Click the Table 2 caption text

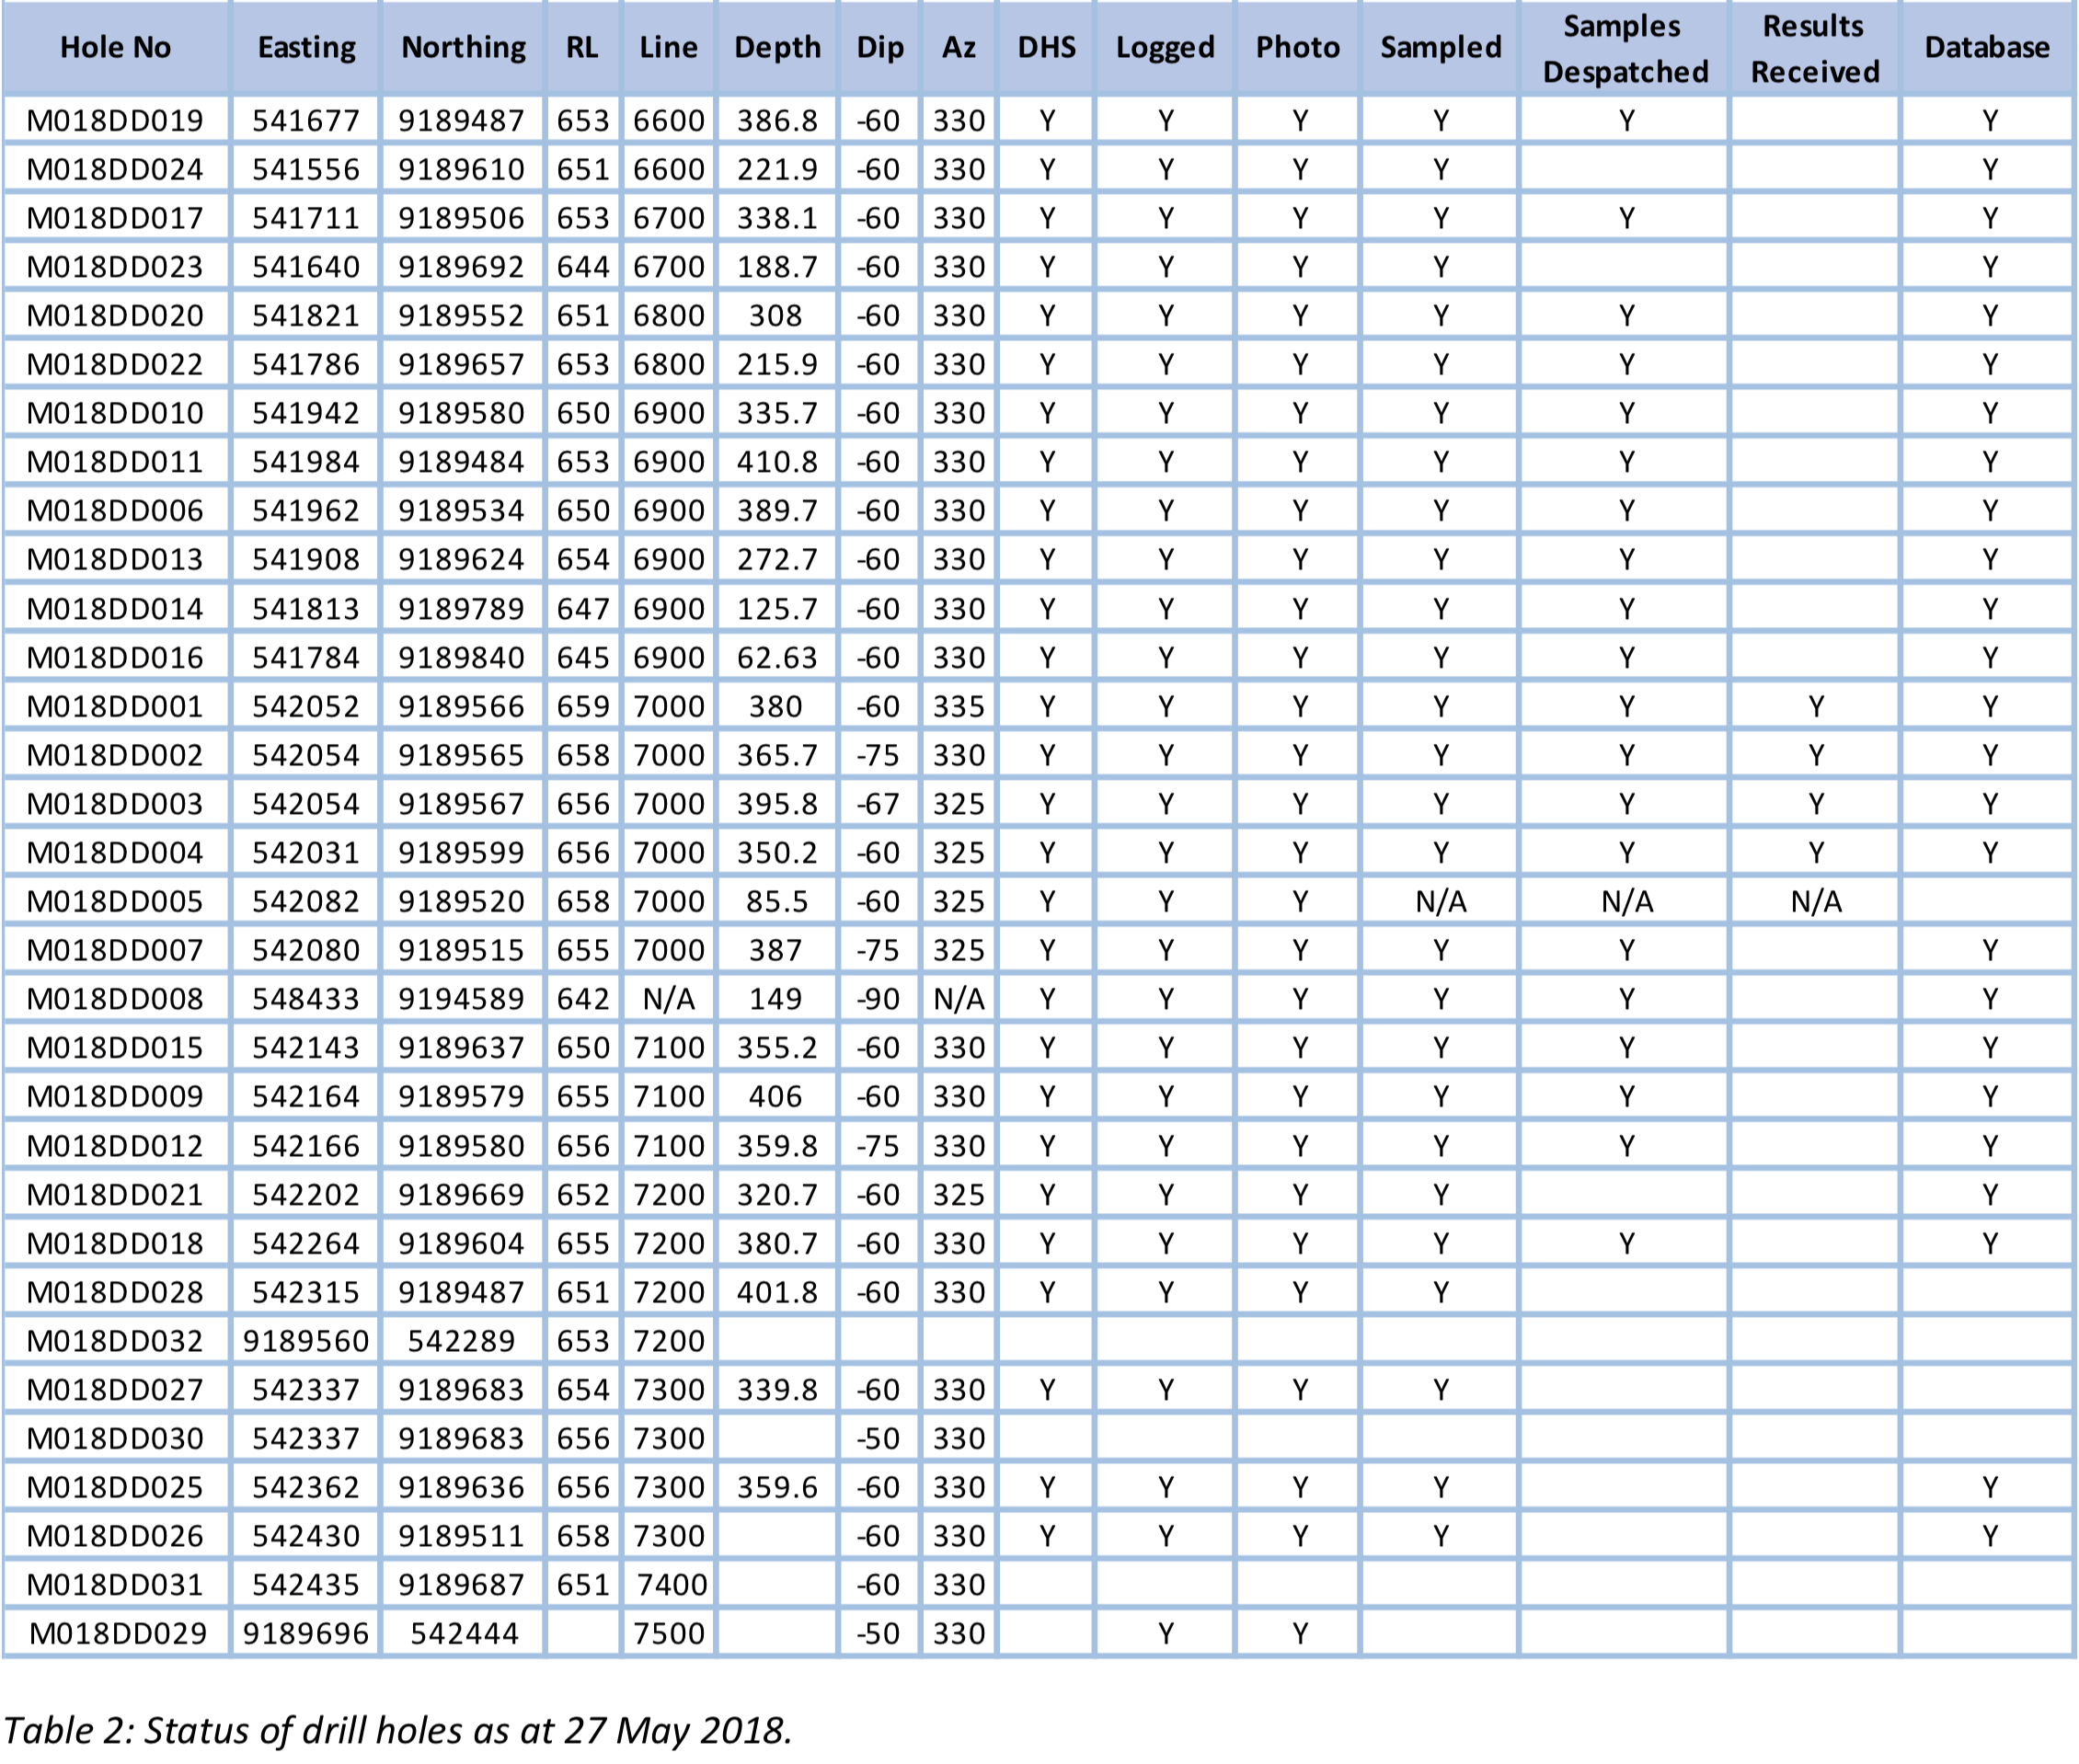pos(397,1729)
